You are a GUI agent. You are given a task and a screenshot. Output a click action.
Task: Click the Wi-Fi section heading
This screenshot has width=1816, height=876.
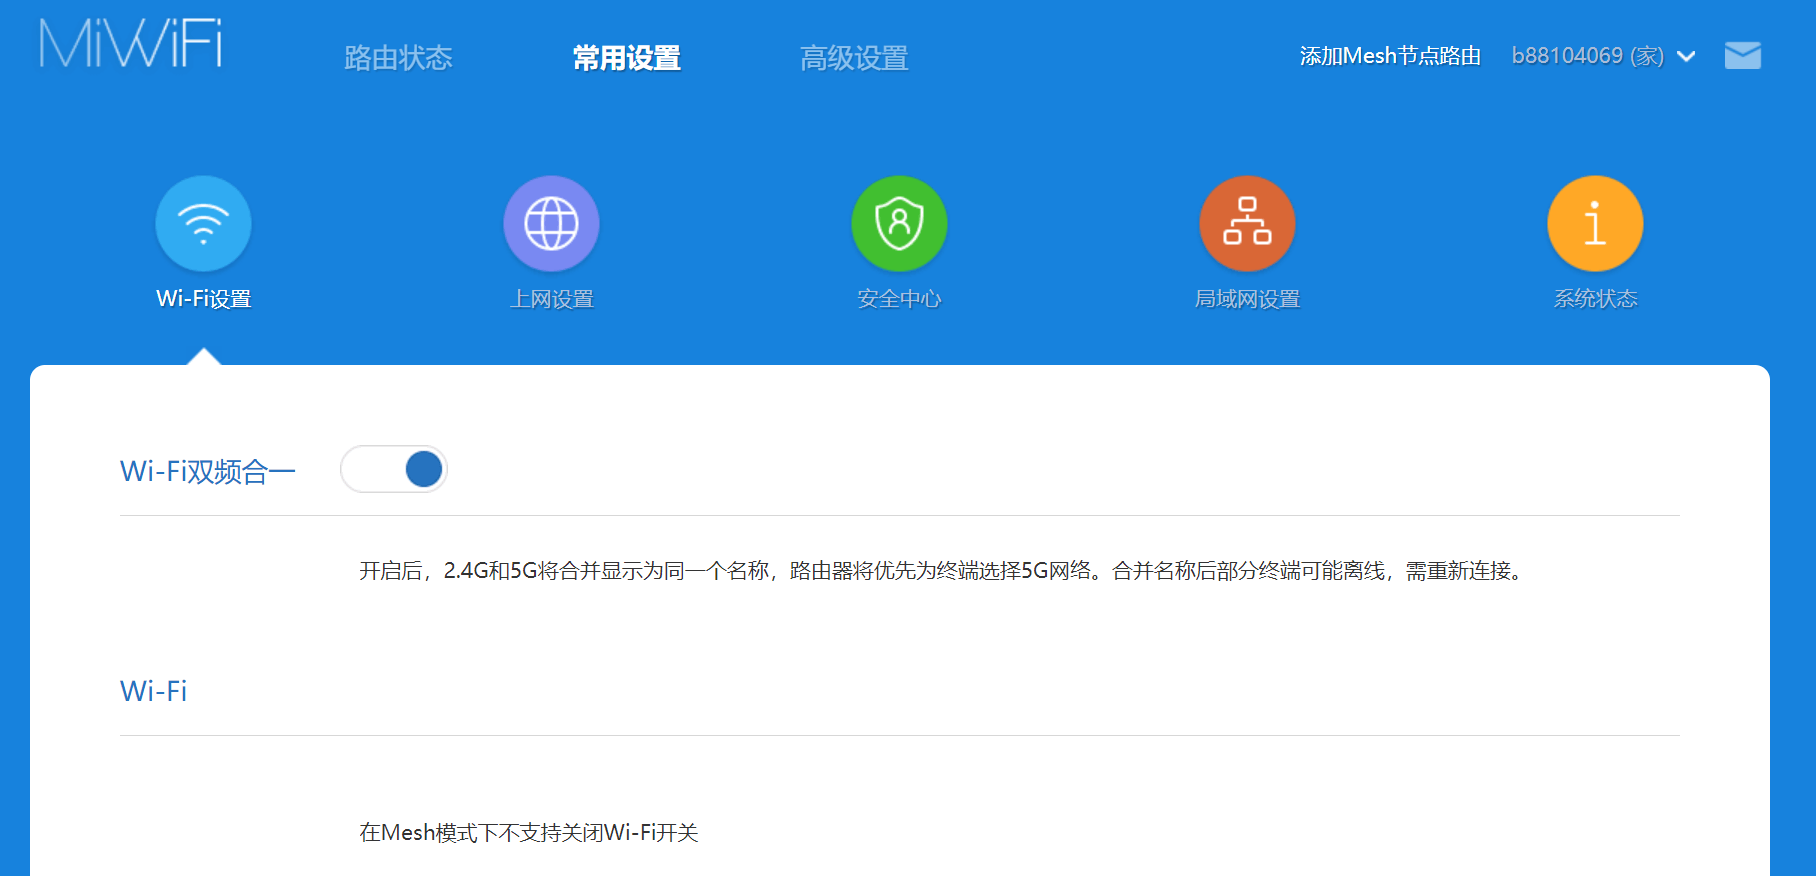pos(154,691)
